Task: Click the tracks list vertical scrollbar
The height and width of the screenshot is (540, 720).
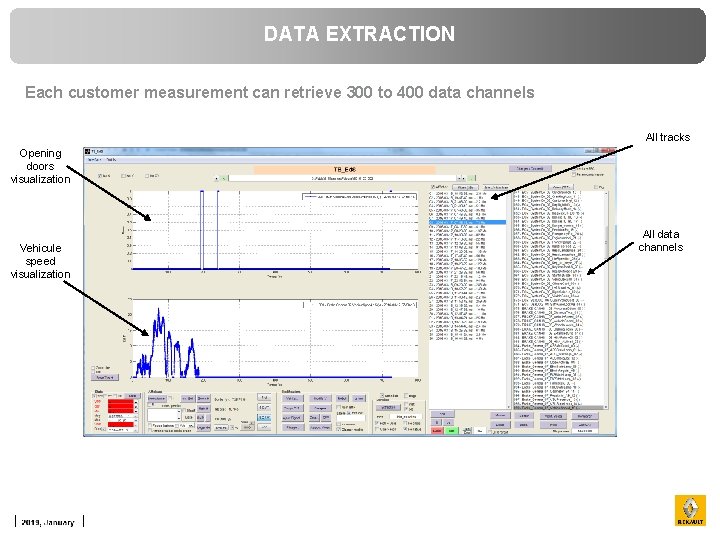Action: click(x=509, y=299)
